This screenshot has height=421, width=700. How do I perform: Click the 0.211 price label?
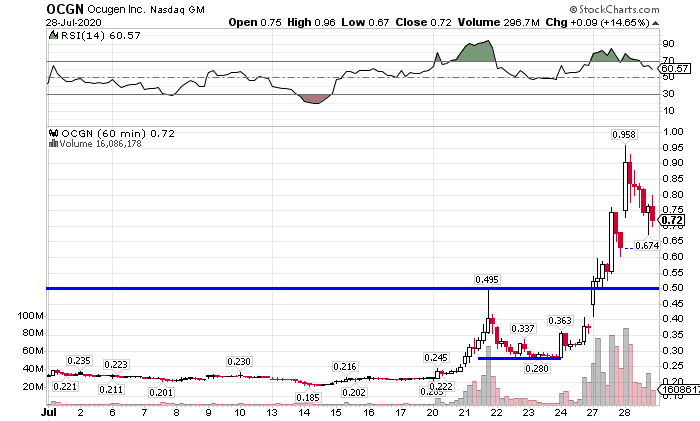111,389
